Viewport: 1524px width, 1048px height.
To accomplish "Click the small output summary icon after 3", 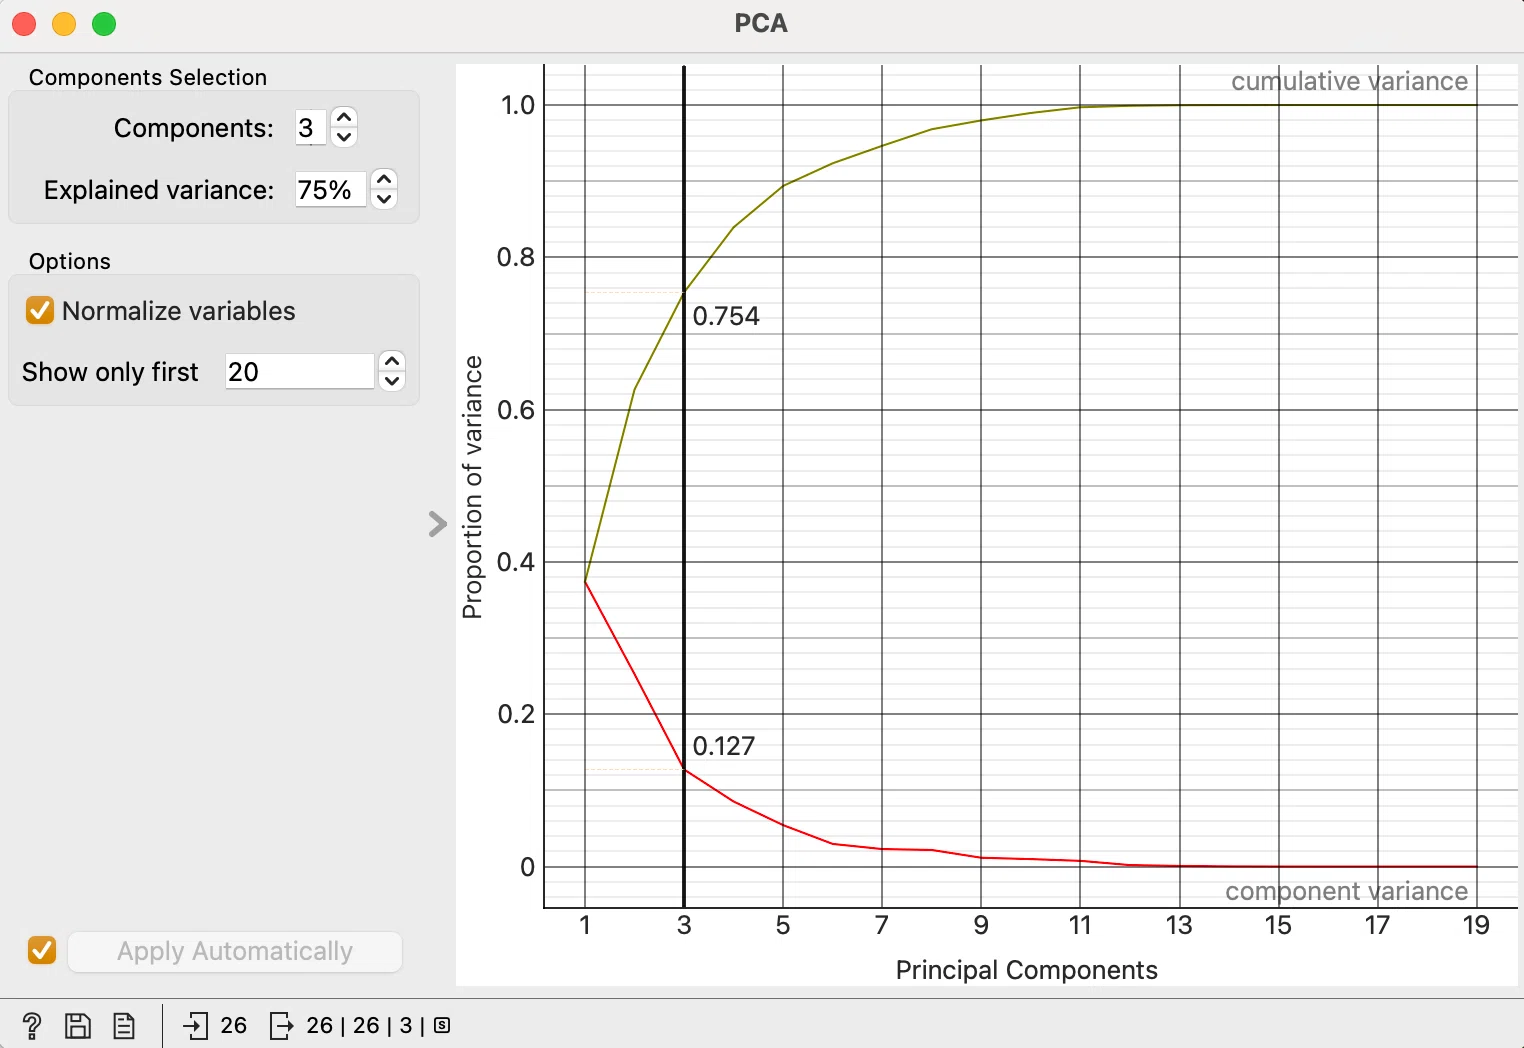I will [x=442, y=1025].
